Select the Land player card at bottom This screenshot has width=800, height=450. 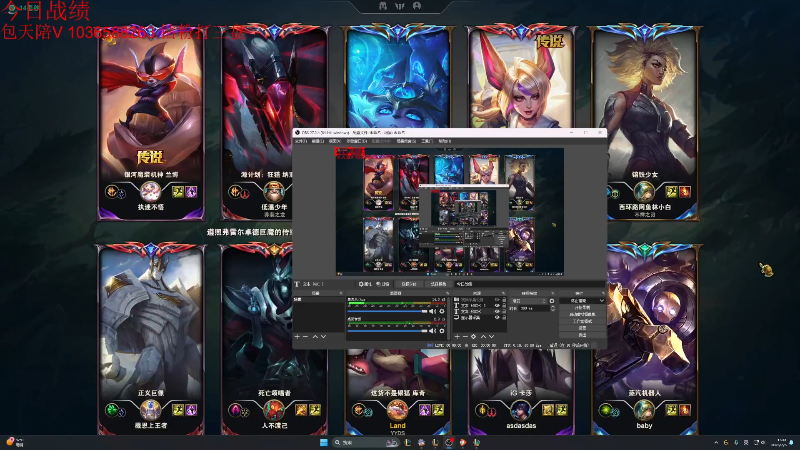(397, 392)
